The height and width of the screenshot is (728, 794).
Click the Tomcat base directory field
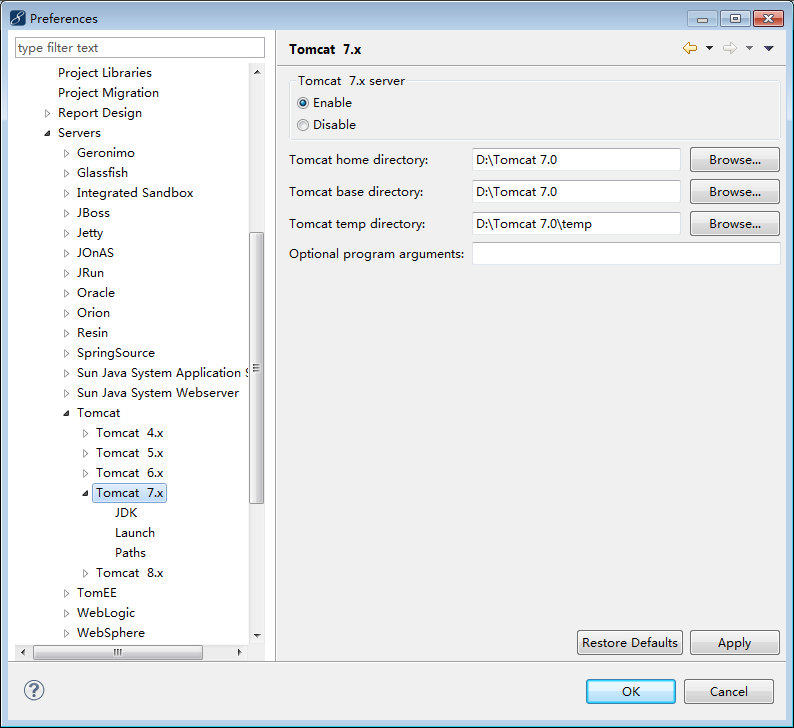pyautogui.click(x=576, y=192)
